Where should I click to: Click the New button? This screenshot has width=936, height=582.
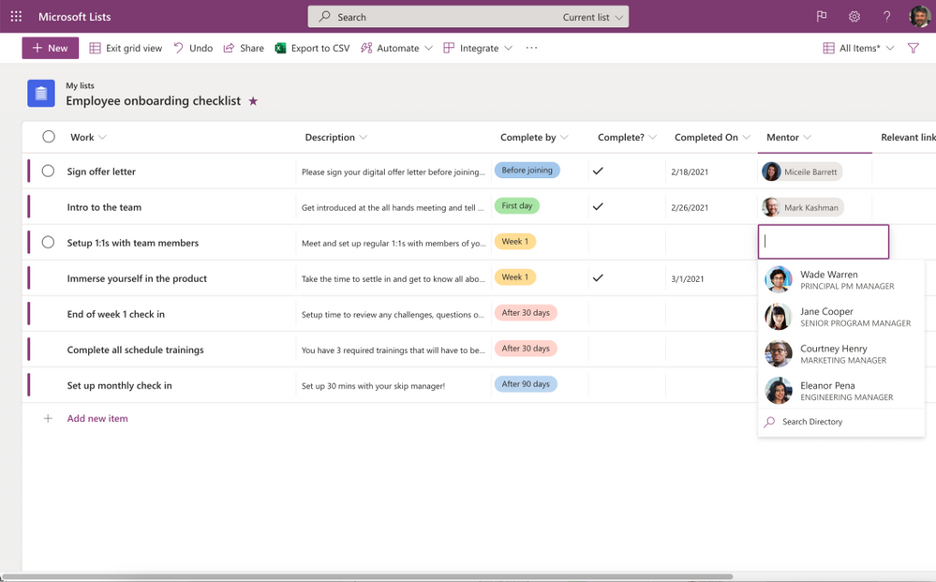(50, 48)
